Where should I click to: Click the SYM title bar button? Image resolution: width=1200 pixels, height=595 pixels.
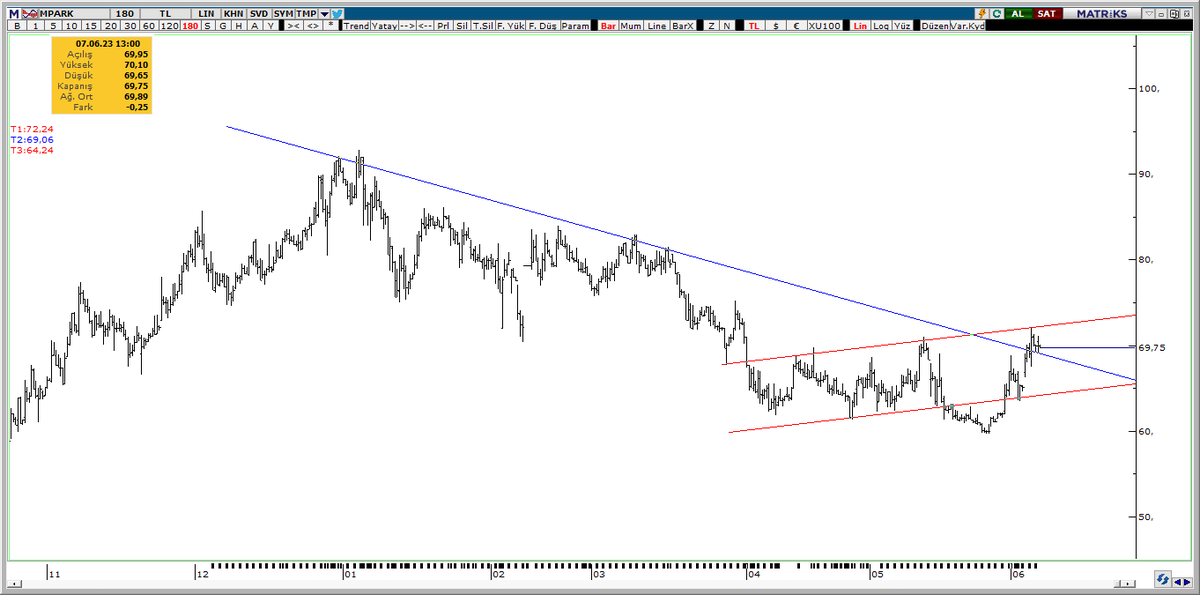(x=284, y=13)
